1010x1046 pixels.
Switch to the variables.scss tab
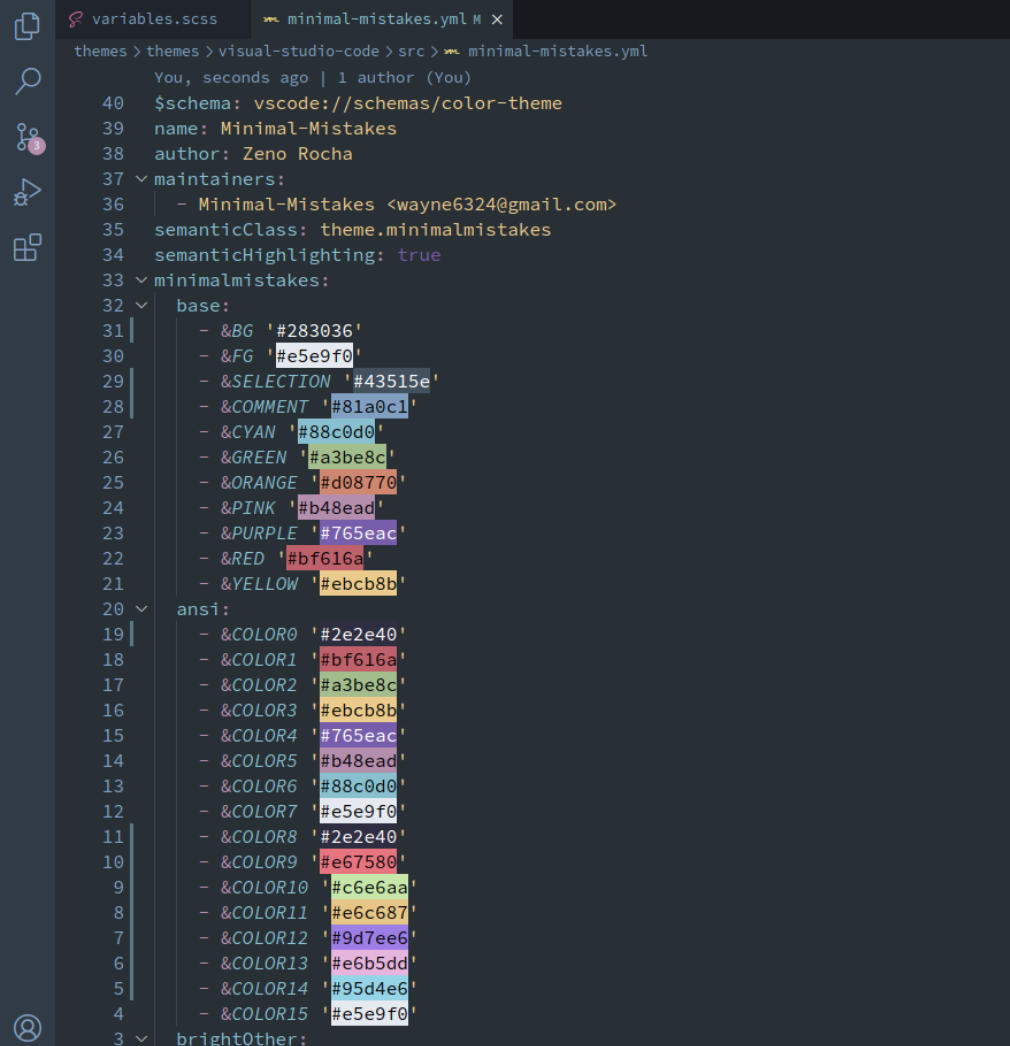pos(153,19)
